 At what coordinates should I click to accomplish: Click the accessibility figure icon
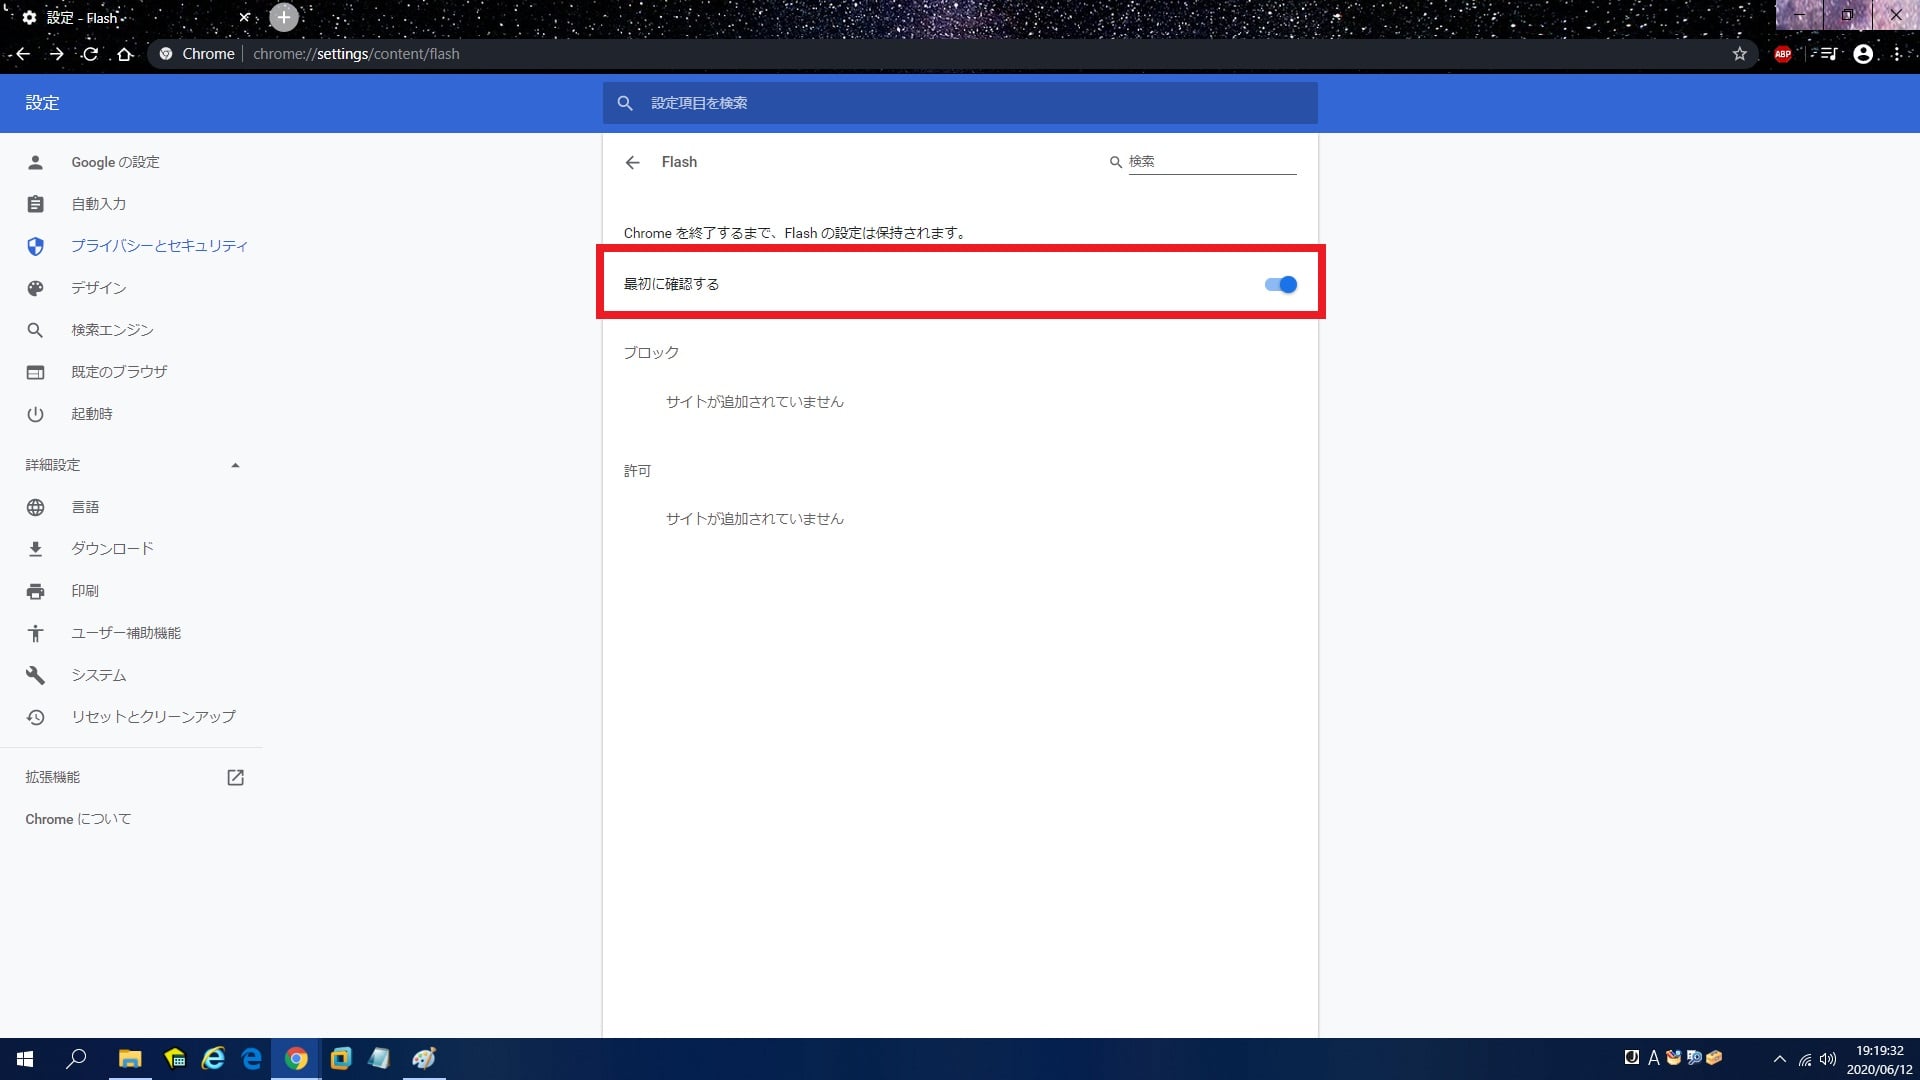(35, 633)
